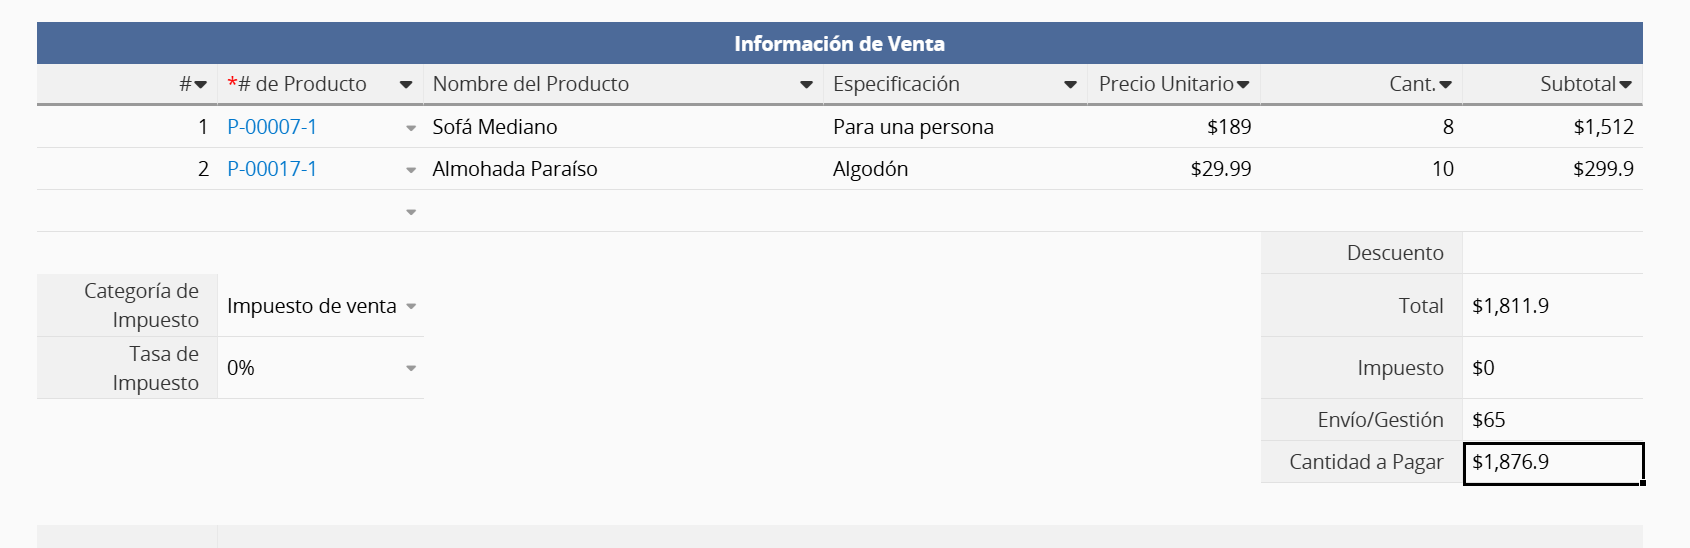The image size is (1690, 548).
Task: Open product link P-00017-1
Action: point(272,169)
